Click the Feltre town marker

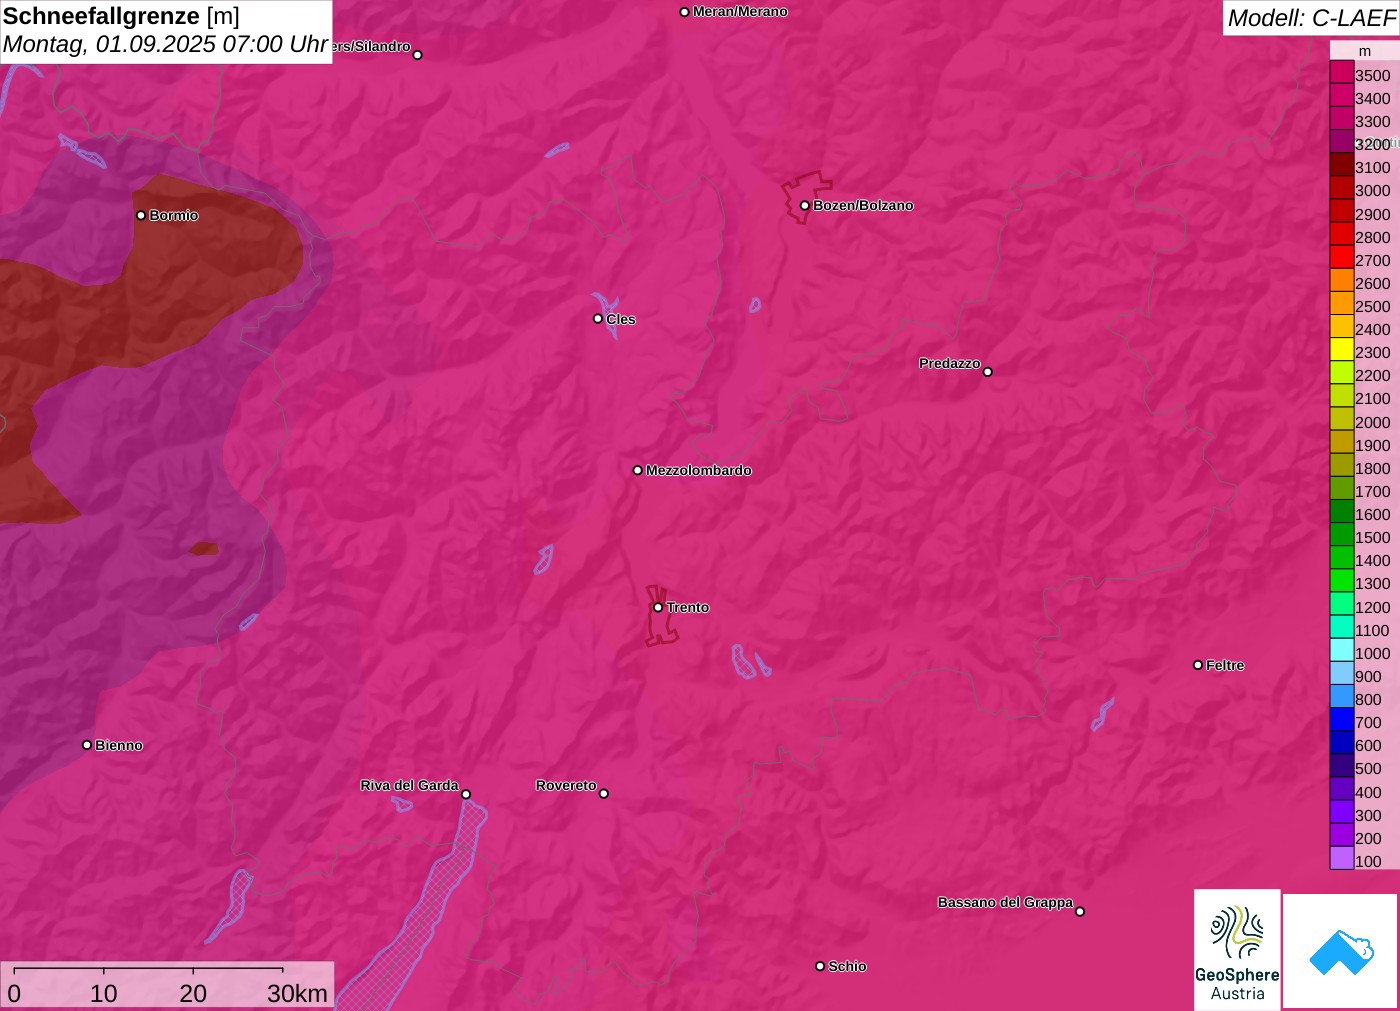coord(1198,665)
